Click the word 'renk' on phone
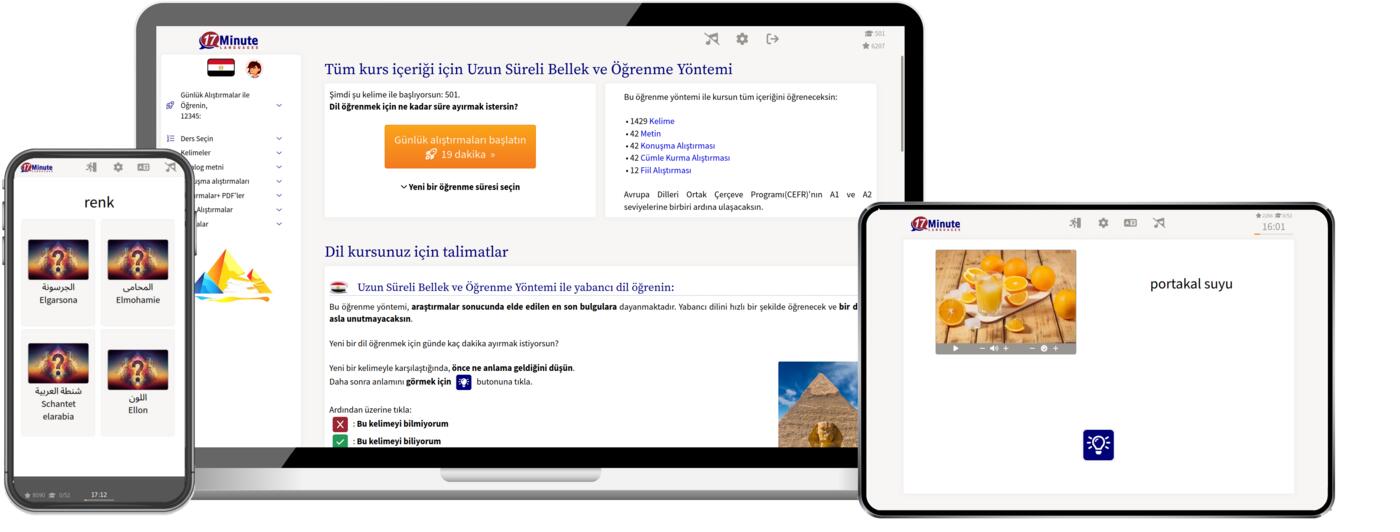Screen dimensions: 1400x532 (99, 202)
